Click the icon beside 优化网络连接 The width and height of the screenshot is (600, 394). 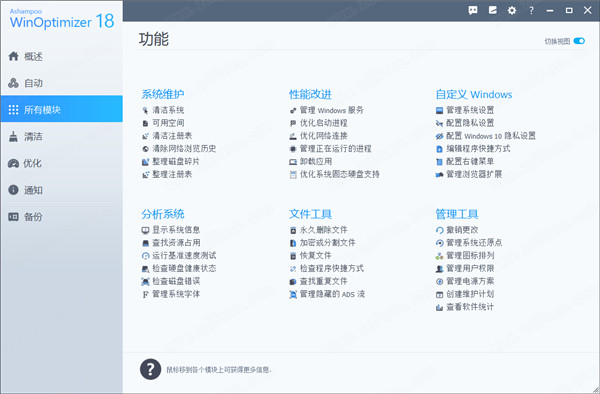(x=293, y=136)
